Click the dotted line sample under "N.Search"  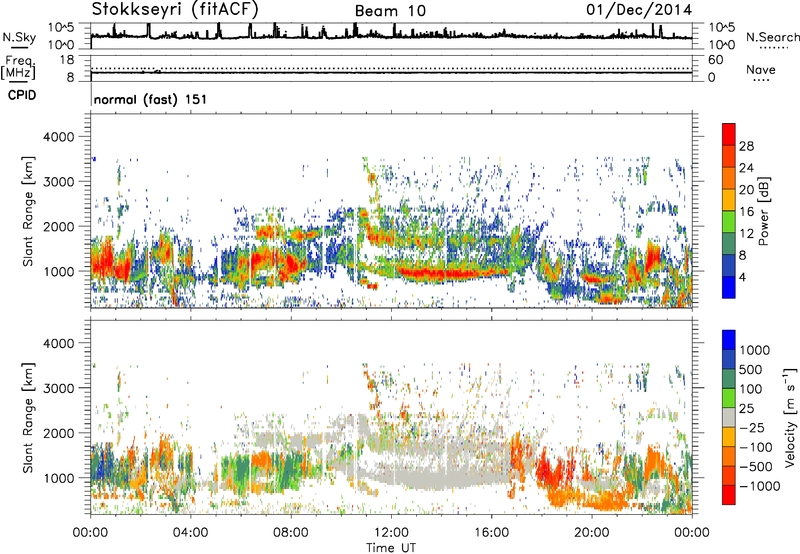(773, 47)
